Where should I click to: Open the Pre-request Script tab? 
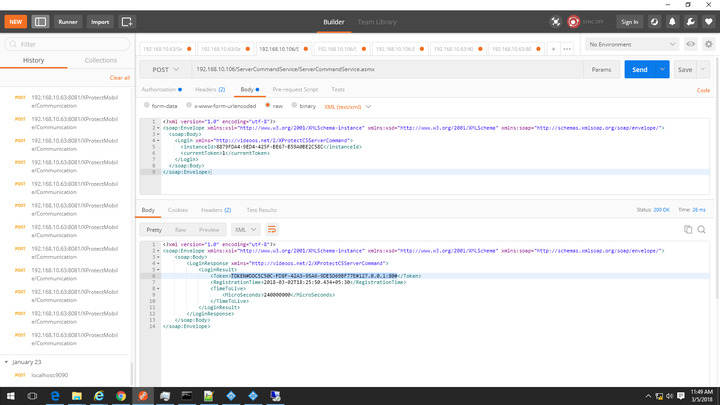point(294,89)
